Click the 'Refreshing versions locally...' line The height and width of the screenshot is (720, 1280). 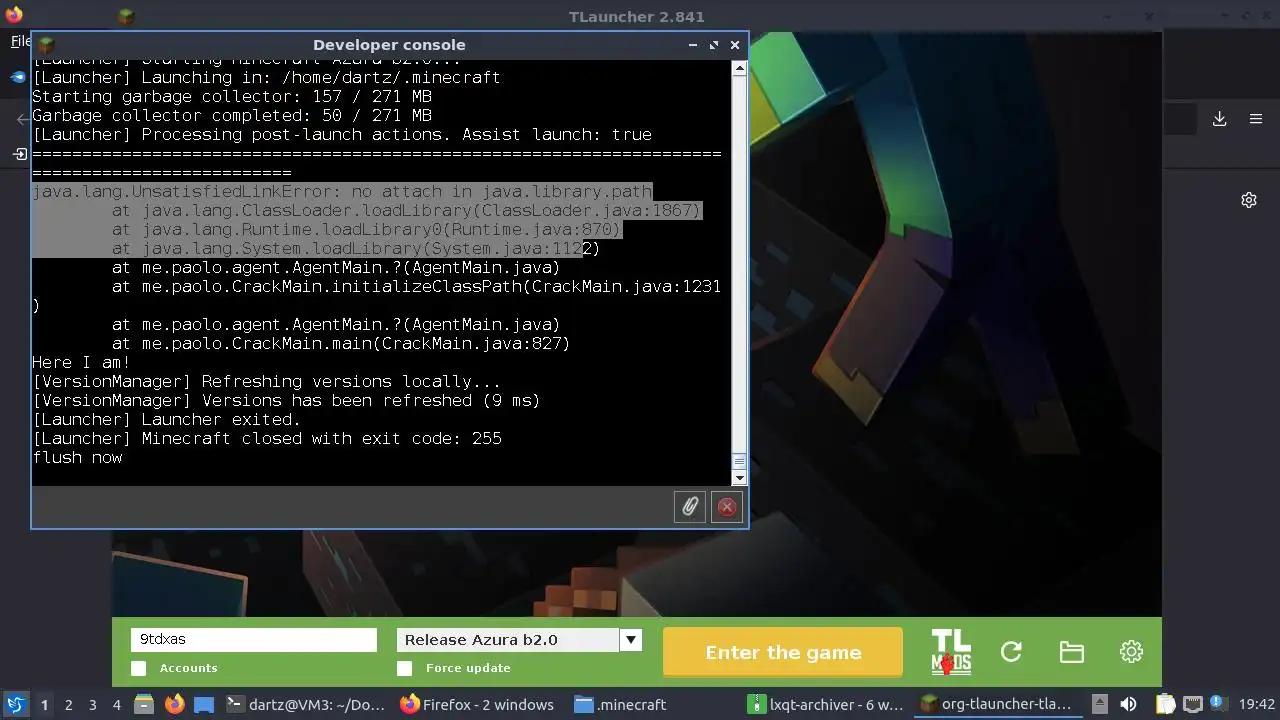pos(266,382)
